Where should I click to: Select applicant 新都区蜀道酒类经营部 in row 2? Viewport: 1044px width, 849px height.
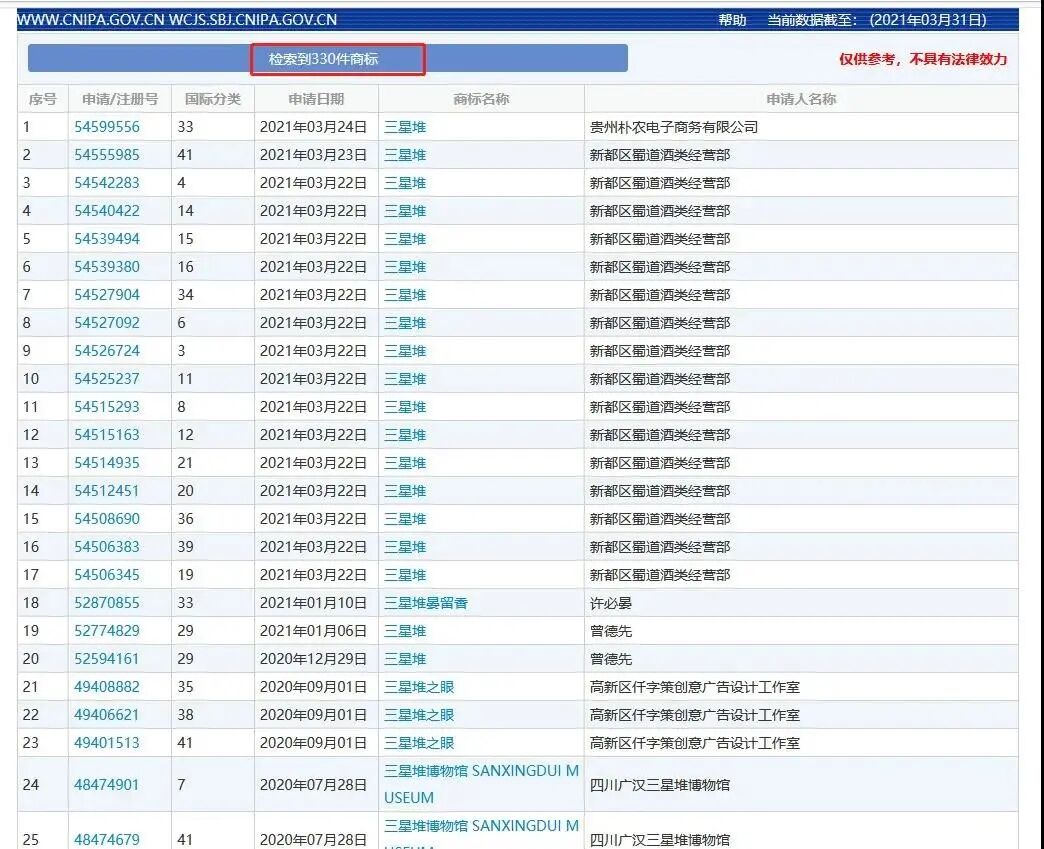(660, 154)
